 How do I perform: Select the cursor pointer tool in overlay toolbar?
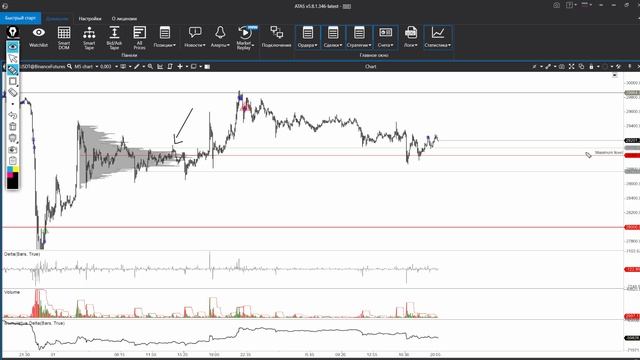13,59
